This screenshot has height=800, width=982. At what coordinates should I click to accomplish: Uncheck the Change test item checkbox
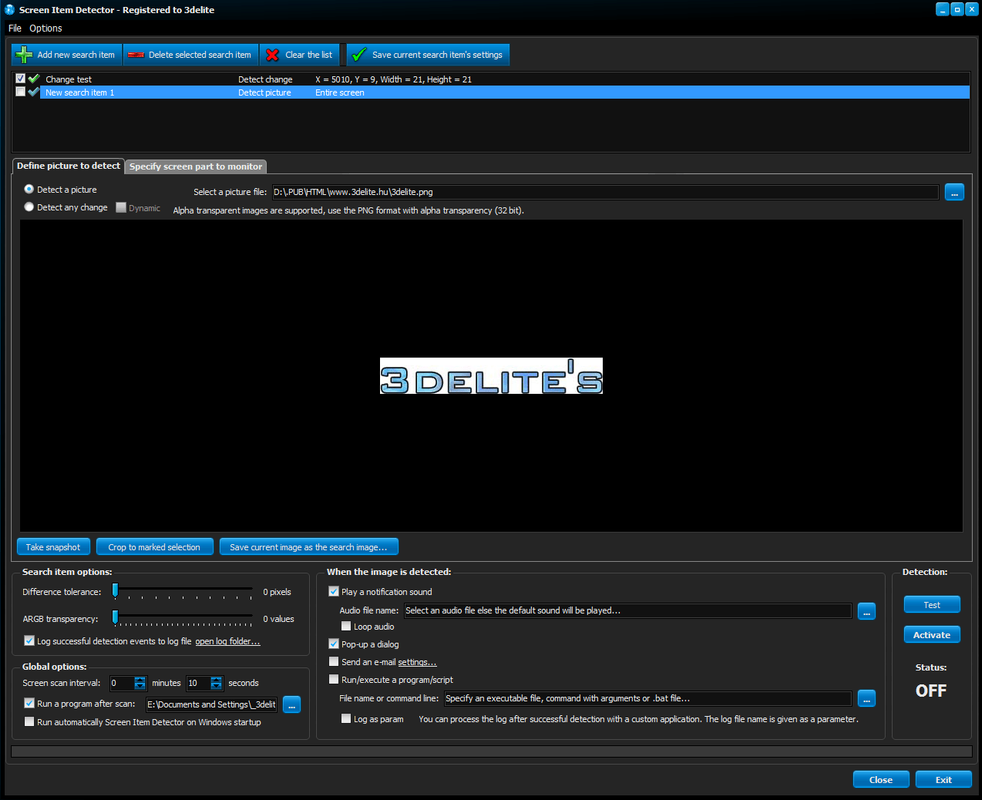(21, 79)
